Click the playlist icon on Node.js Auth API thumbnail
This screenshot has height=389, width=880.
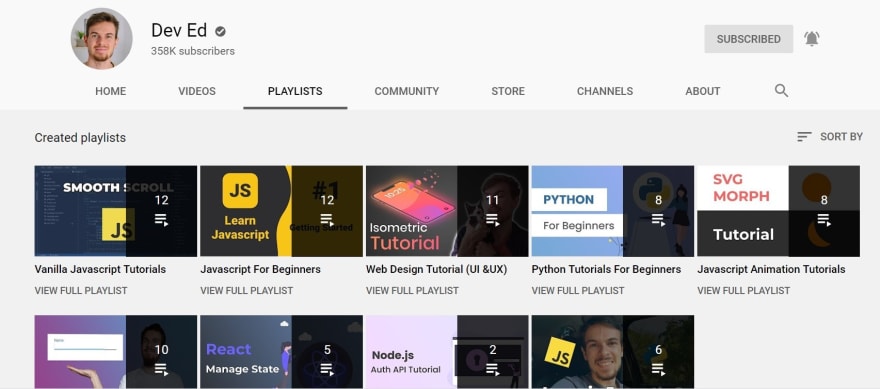[x=493, y=369]
